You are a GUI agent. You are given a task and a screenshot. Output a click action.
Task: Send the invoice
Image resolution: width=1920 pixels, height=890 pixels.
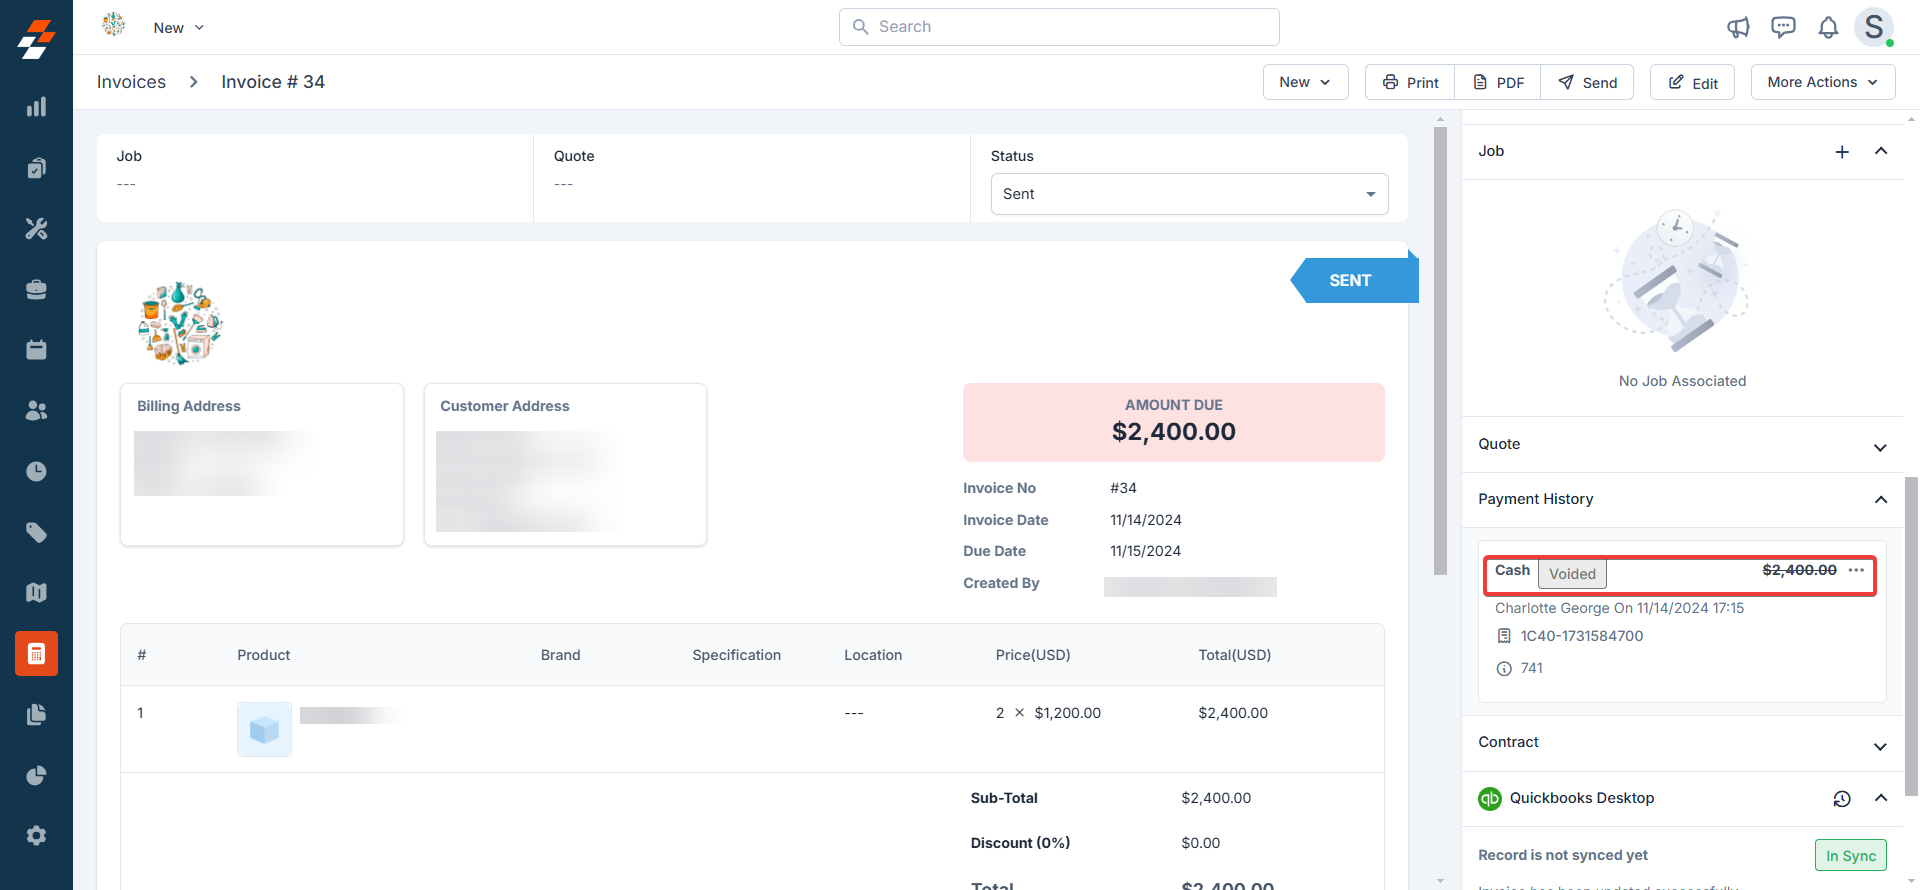(1587, 82)
